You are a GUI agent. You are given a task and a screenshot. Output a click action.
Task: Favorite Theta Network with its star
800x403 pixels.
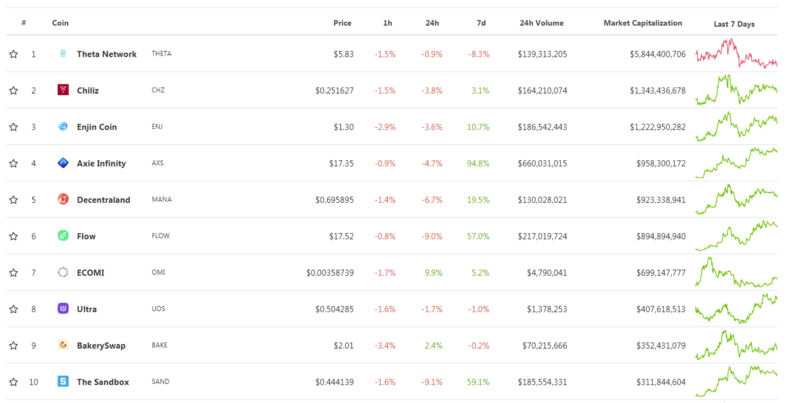coord(14,54)
